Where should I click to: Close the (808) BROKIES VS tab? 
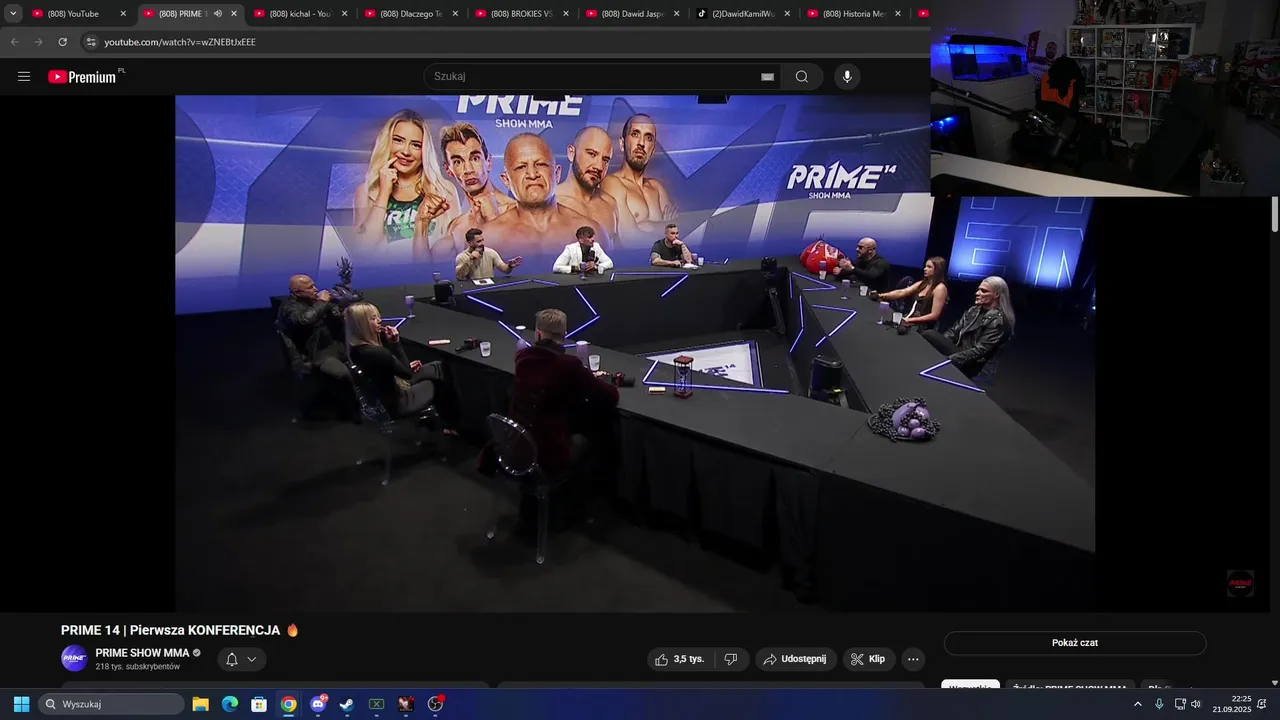coord(567,14)
